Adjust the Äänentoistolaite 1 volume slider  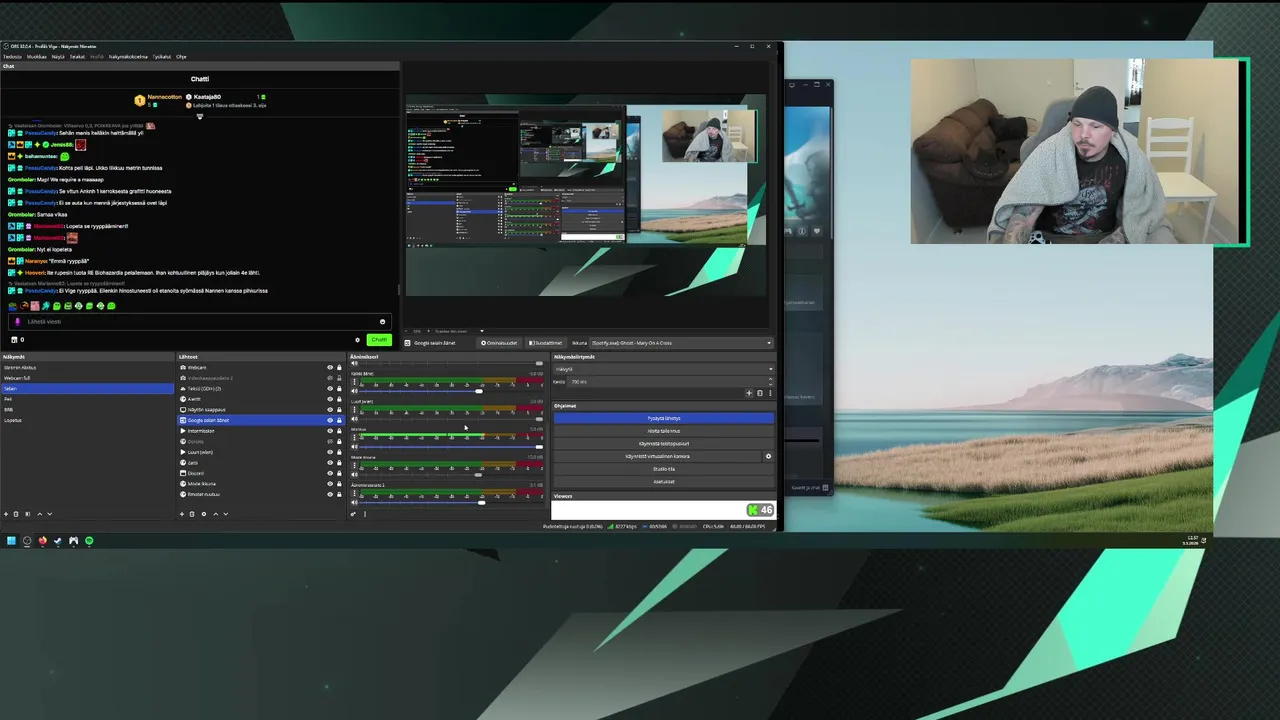[x=451, y=503]
